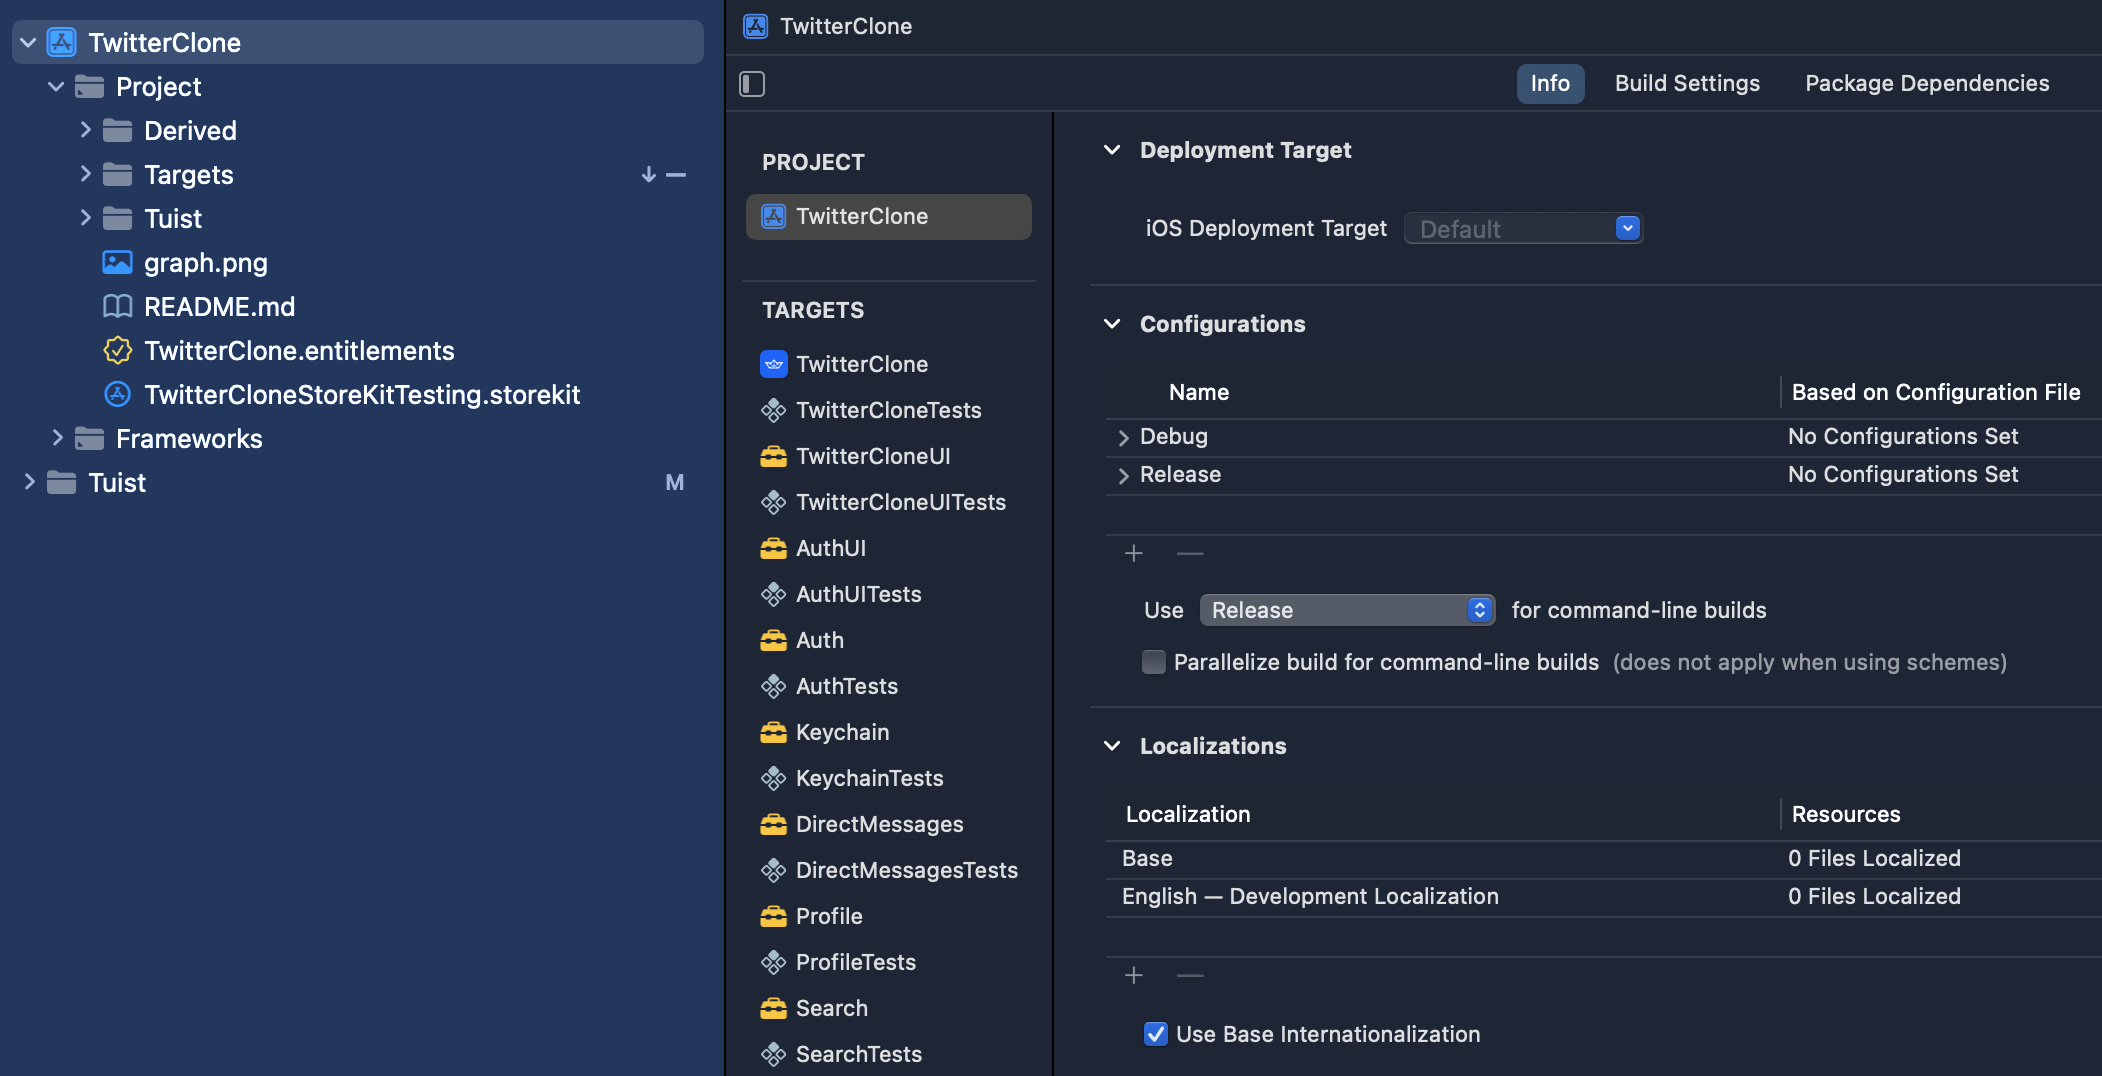Screen dimensions: 2102x1076
Task: Uncheck Use Base Internationalization
Action: (1155, 1034)
